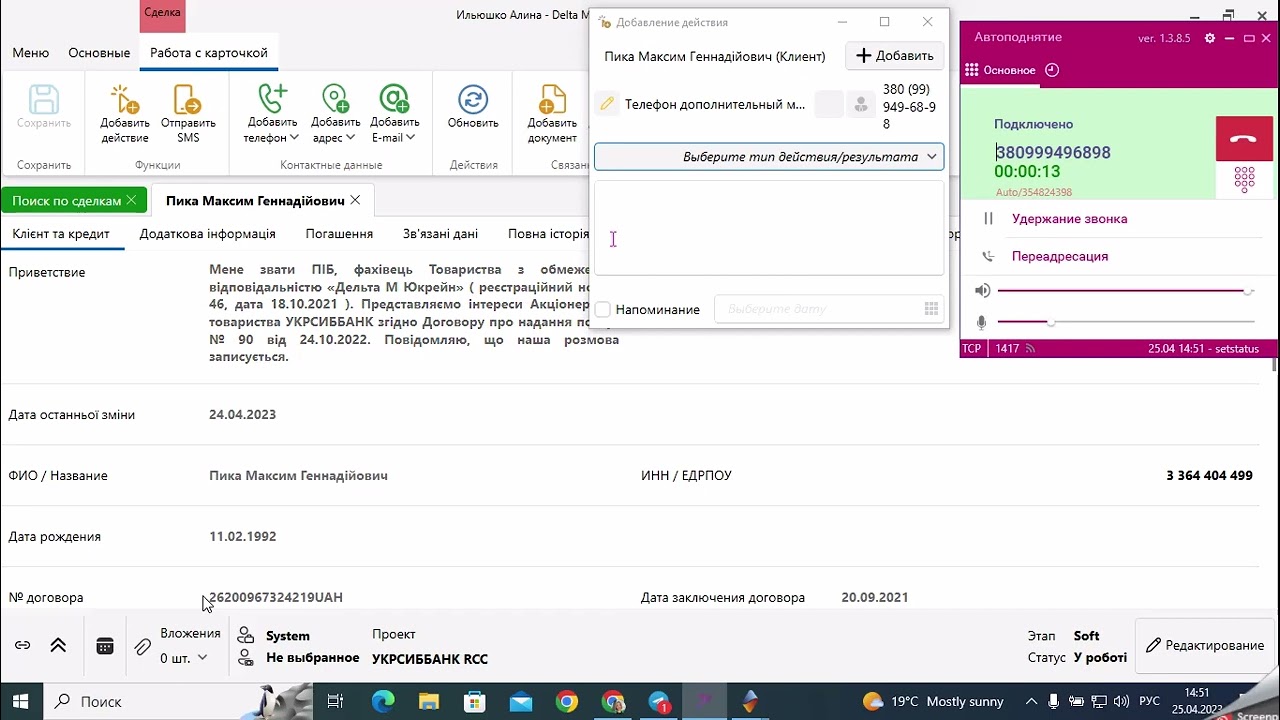Click the link chain icon in bottom bar
1280x720 pixels.
(22, 646)
